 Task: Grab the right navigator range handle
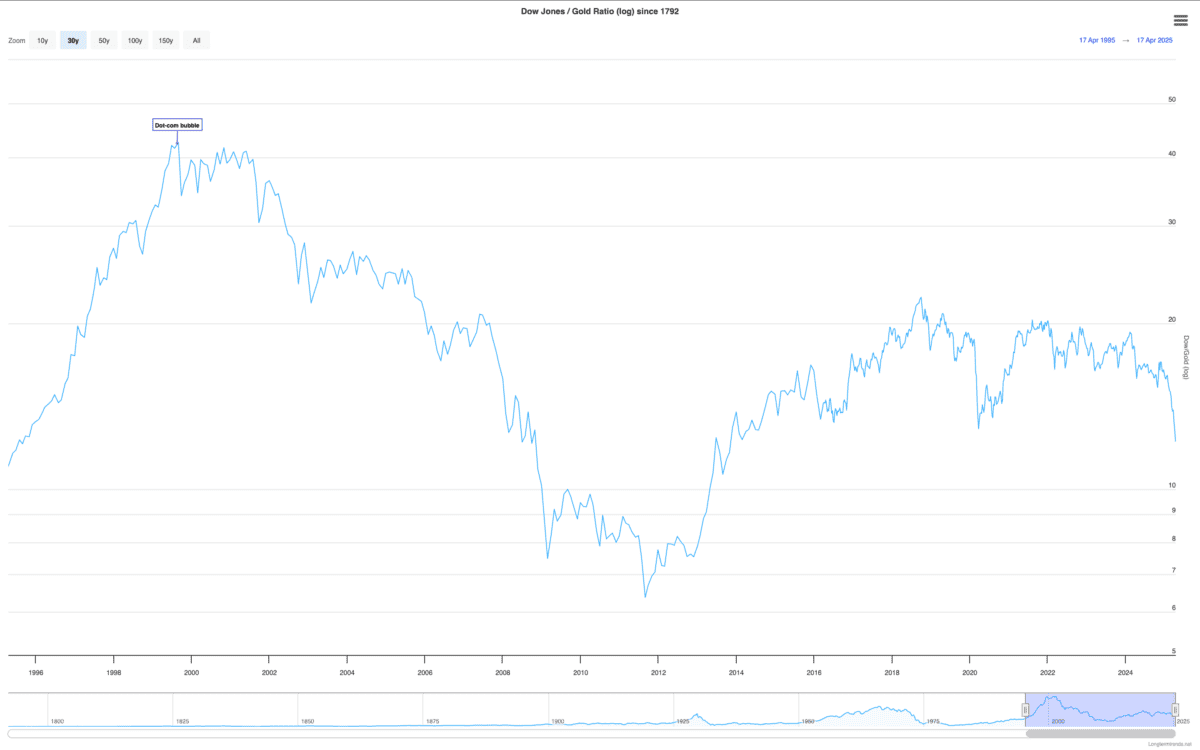click(1175, 709)
